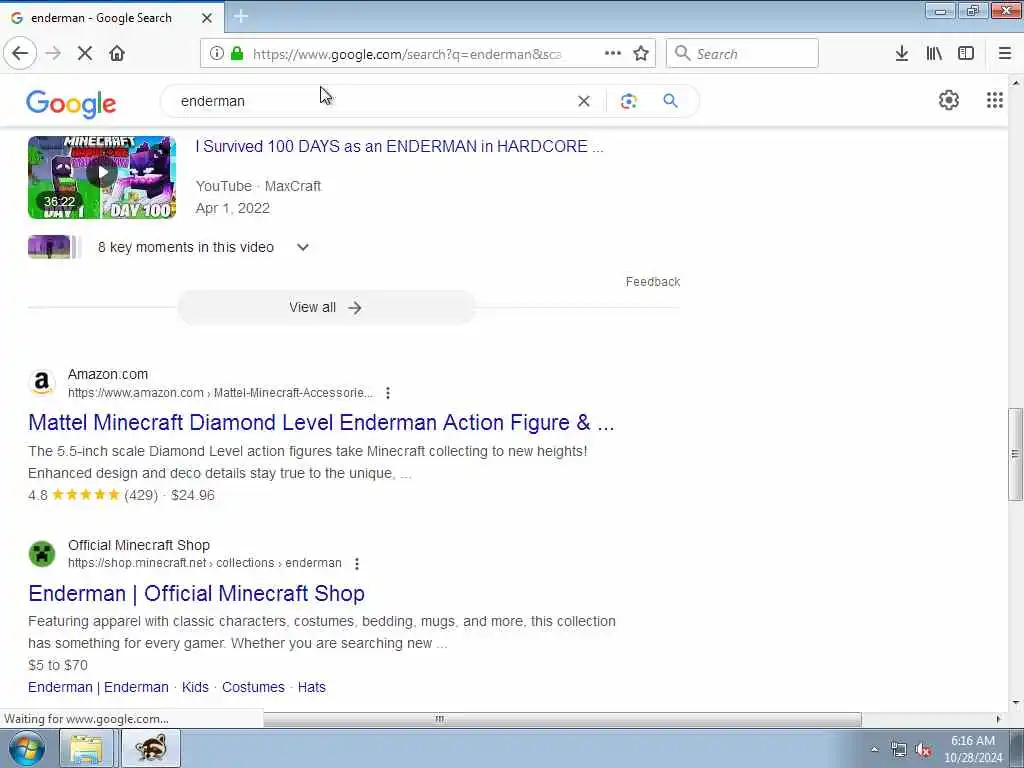This screenshot has width=1024, height=768.
Task: Click the horizontal scrollbar thumb
Action: 562,720
